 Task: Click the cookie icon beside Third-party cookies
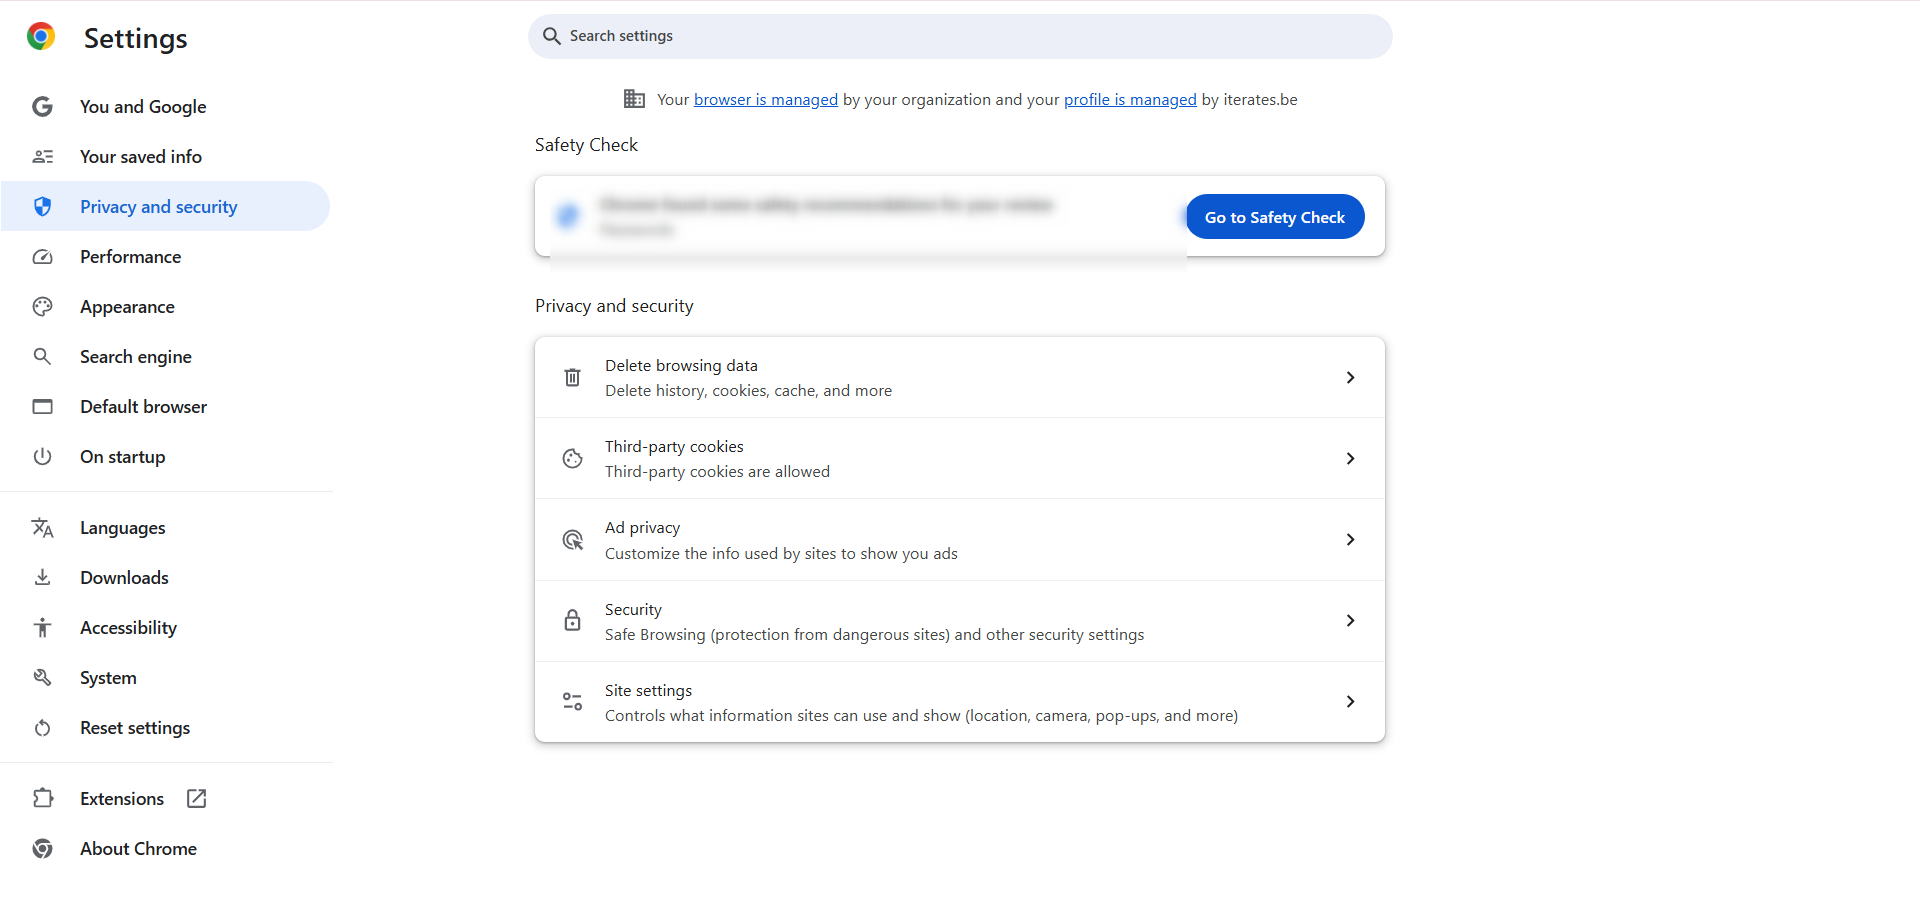572,458
